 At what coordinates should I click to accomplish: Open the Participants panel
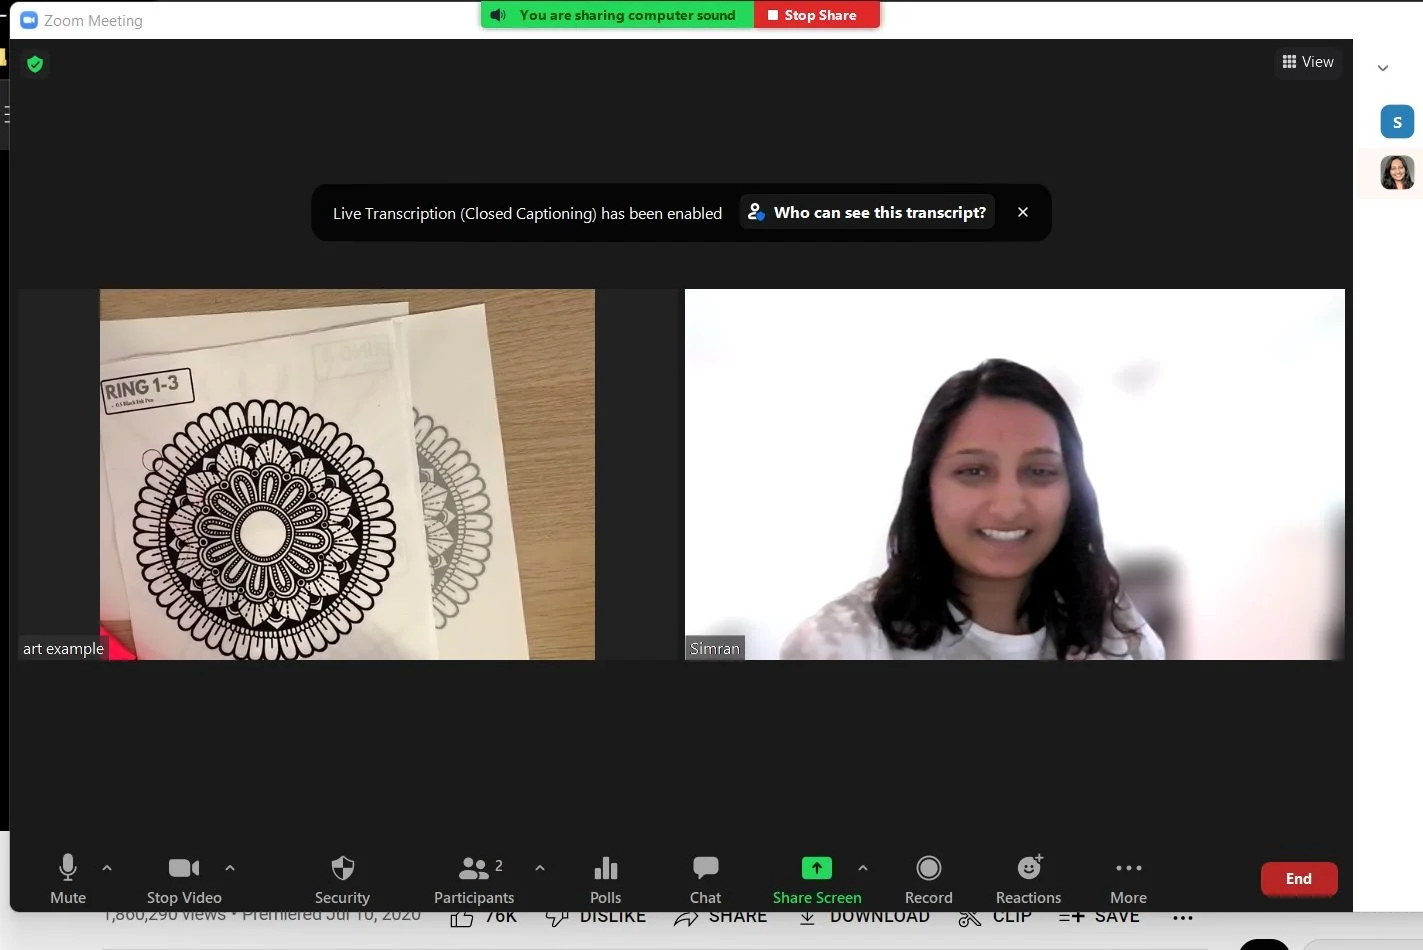[474, 878]
